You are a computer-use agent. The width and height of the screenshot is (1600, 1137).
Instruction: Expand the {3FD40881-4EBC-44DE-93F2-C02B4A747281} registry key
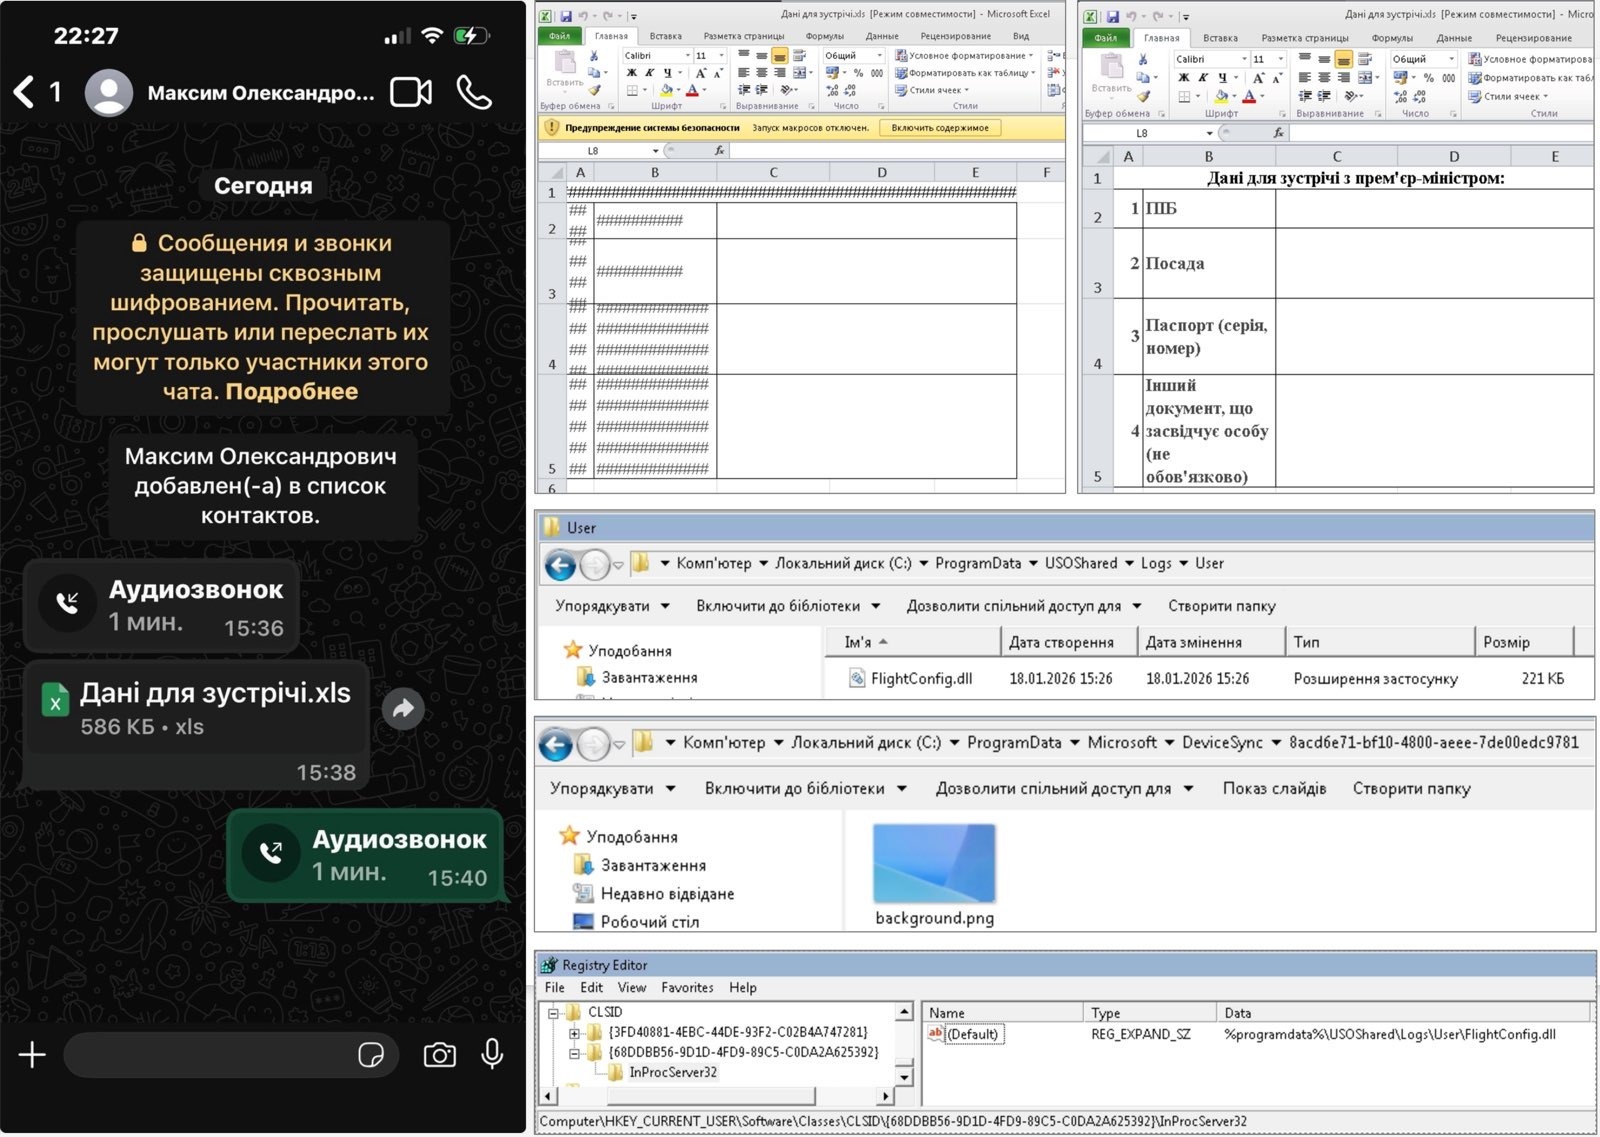pos(574,1033)
